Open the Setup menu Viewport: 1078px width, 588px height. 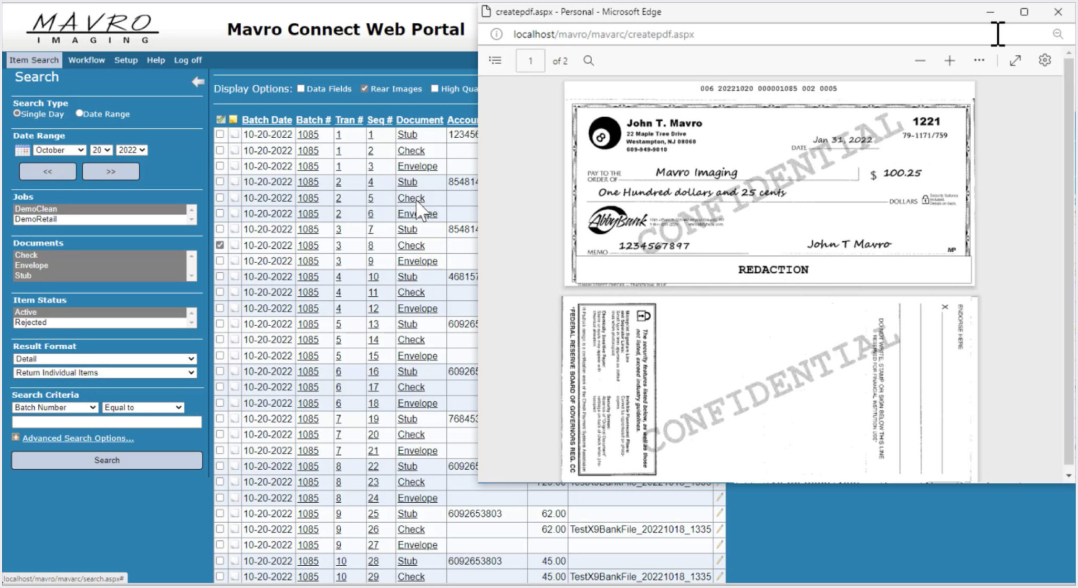coord(126,60)
